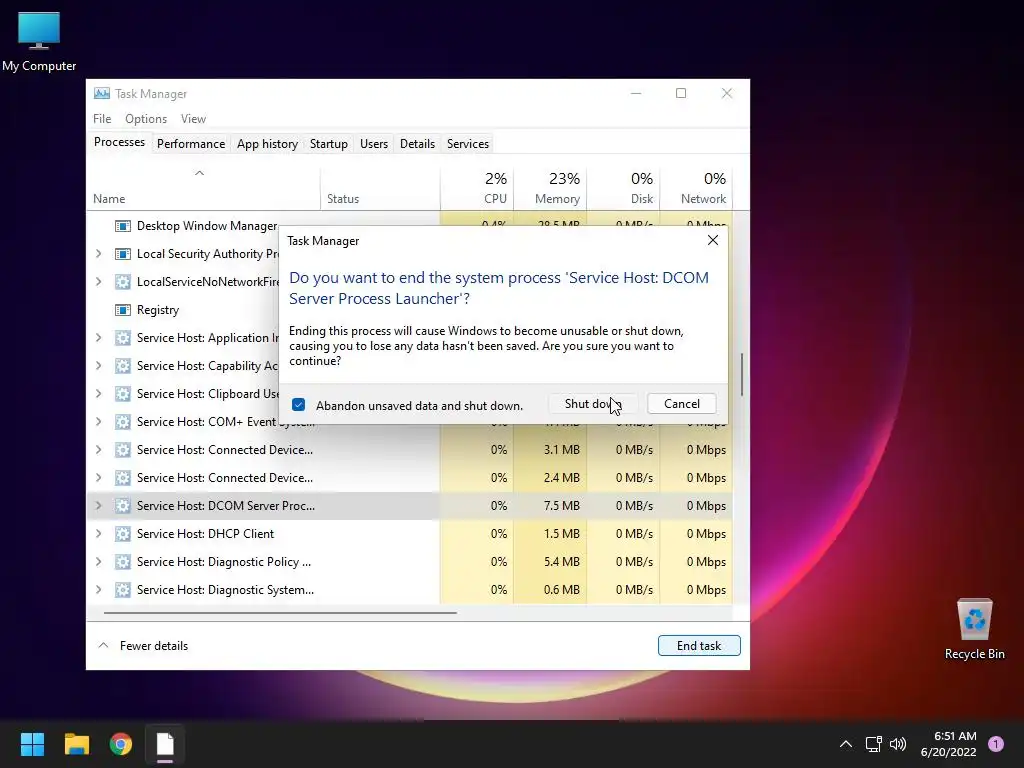Click the Task Manager title bar app icon
This screenshot has width=1024, height=768.
point(102,93)
